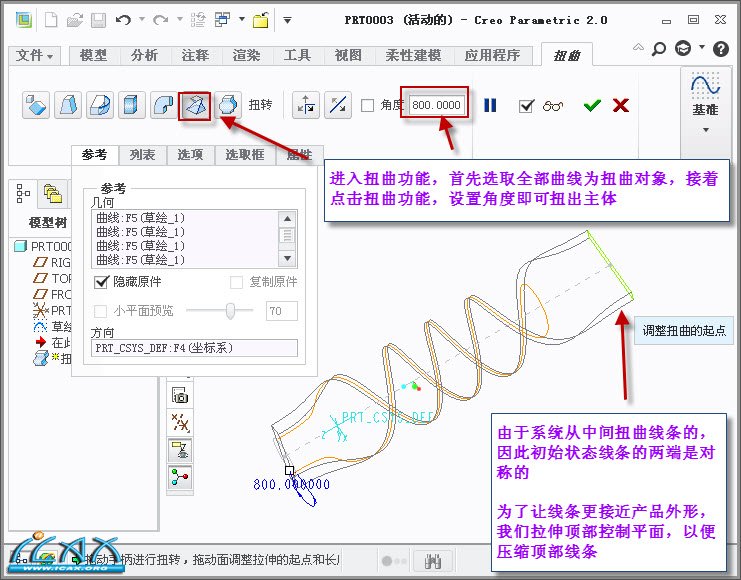The image size is (741, 580).
Task: Open quick access toolbar customize arrow
Action: pos(287,20)
